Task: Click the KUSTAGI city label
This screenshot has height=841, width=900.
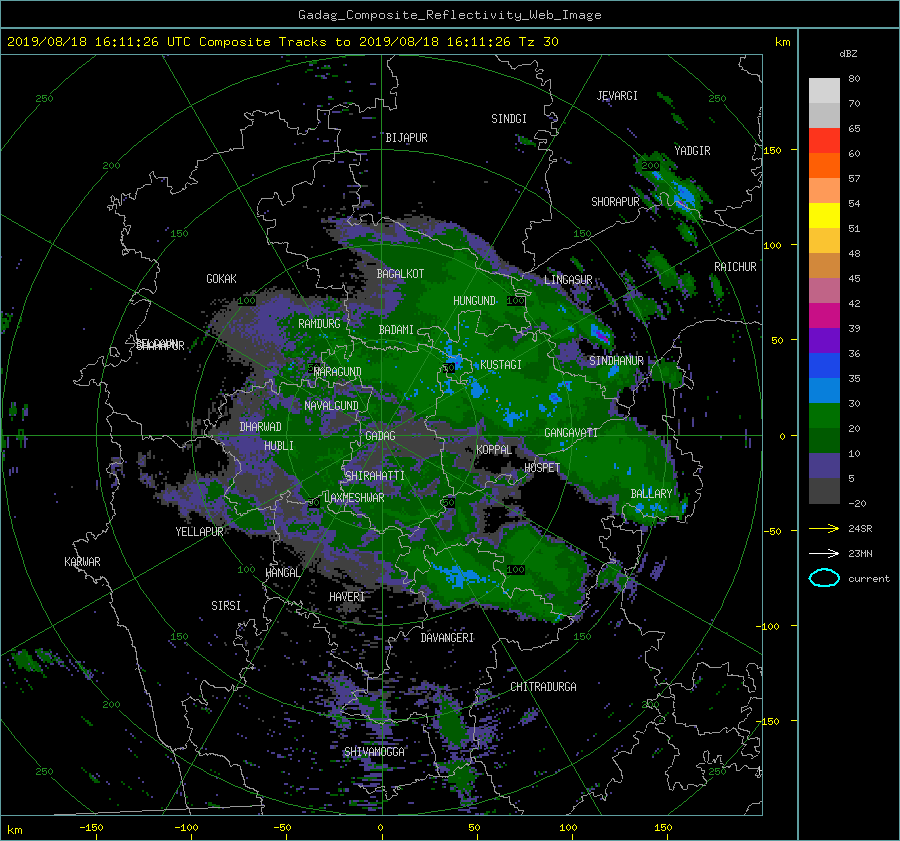Action: 501,365
